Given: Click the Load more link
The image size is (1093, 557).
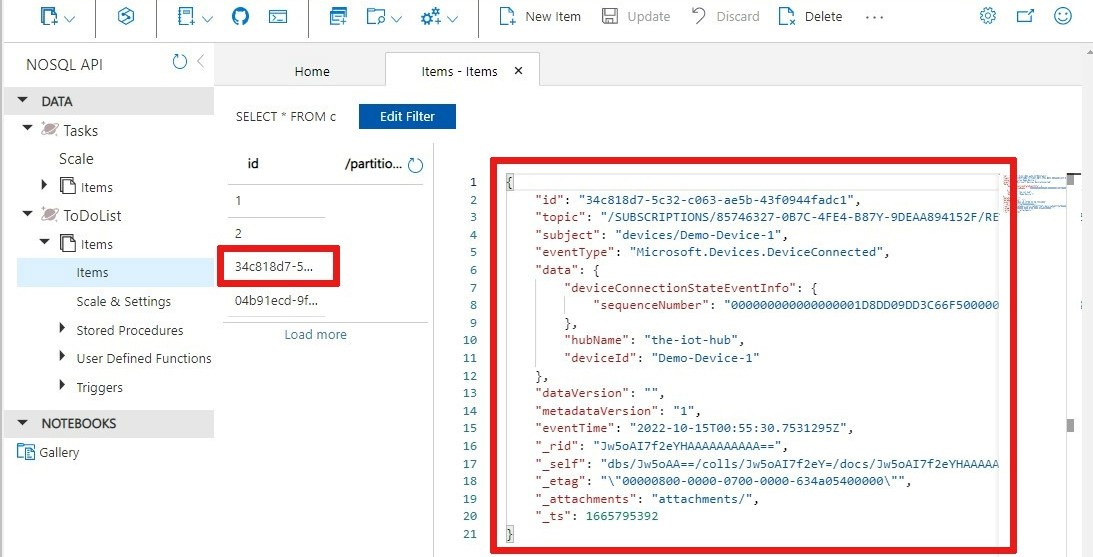Looking at the screenshot, I should point(315,335).
